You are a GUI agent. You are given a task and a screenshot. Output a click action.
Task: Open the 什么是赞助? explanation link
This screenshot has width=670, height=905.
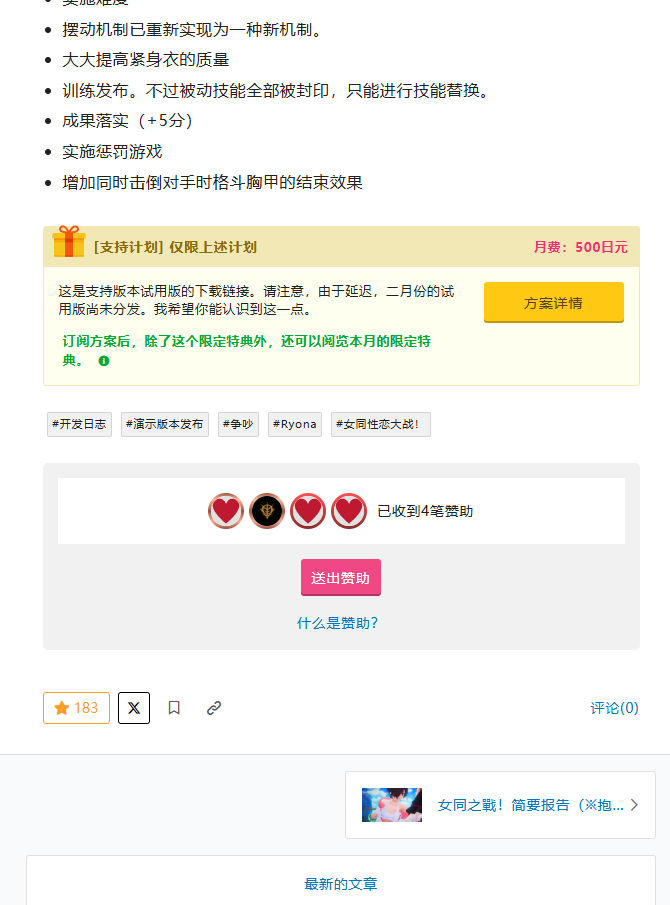[x=338, y=622]
